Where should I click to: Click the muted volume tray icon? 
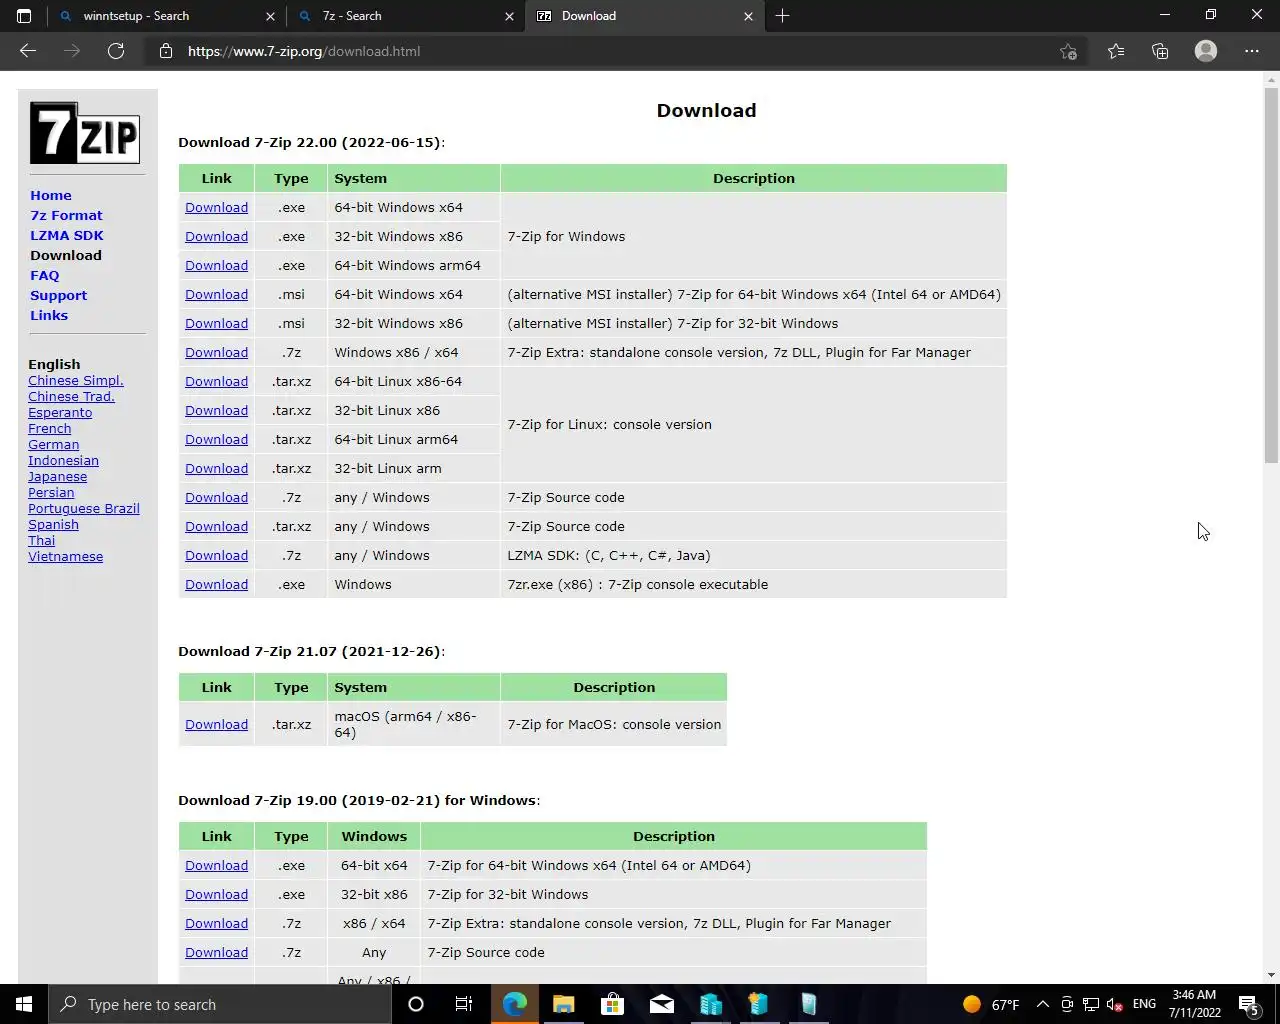click(x=1115, y=1004)
